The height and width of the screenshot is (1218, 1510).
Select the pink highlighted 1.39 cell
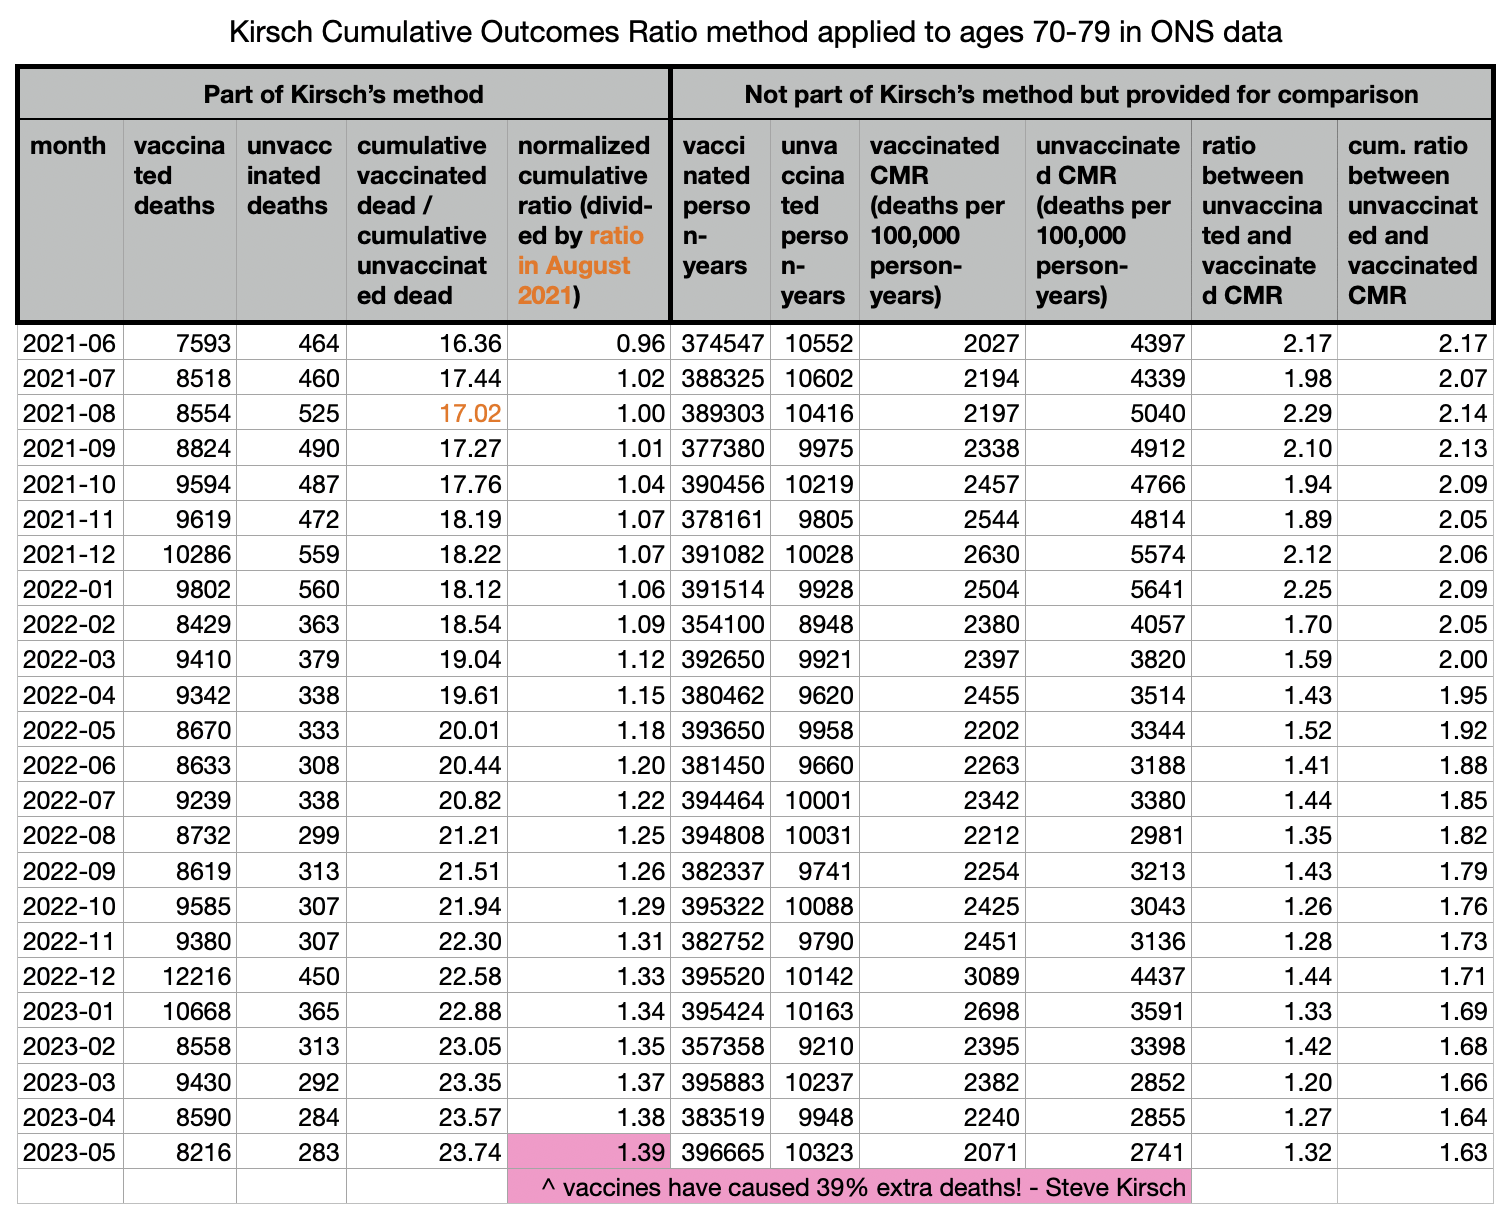pos(588,1152)
